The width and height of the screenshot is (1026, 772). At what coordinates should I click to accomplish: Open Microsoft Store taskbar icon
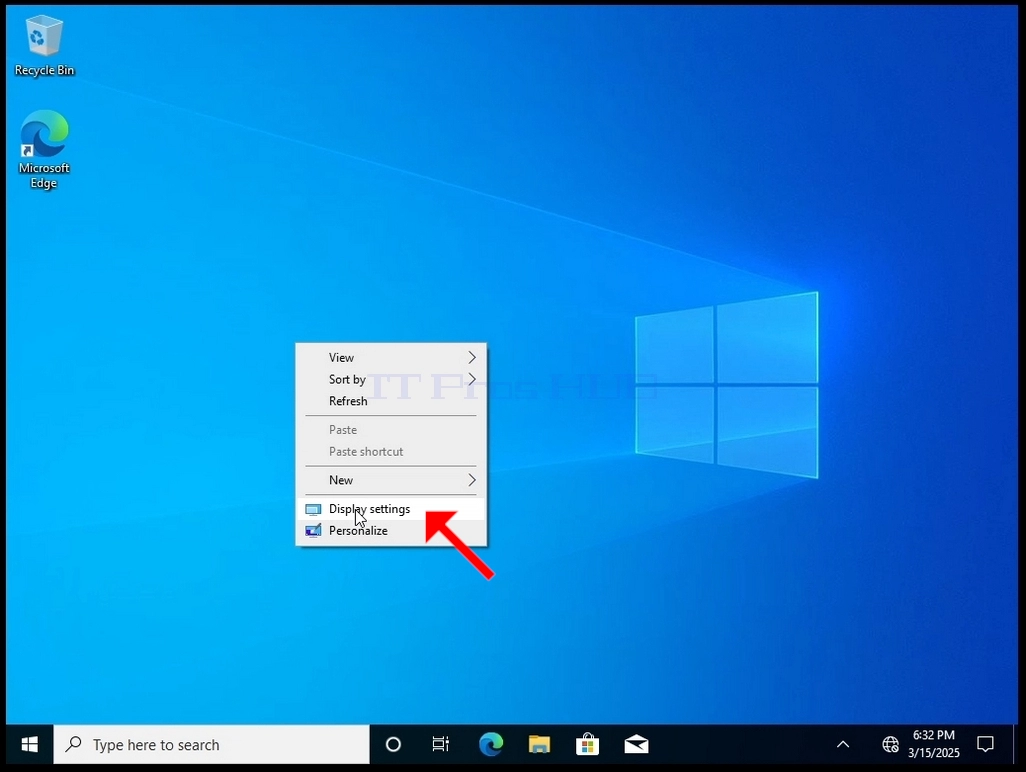pos(588,744)
